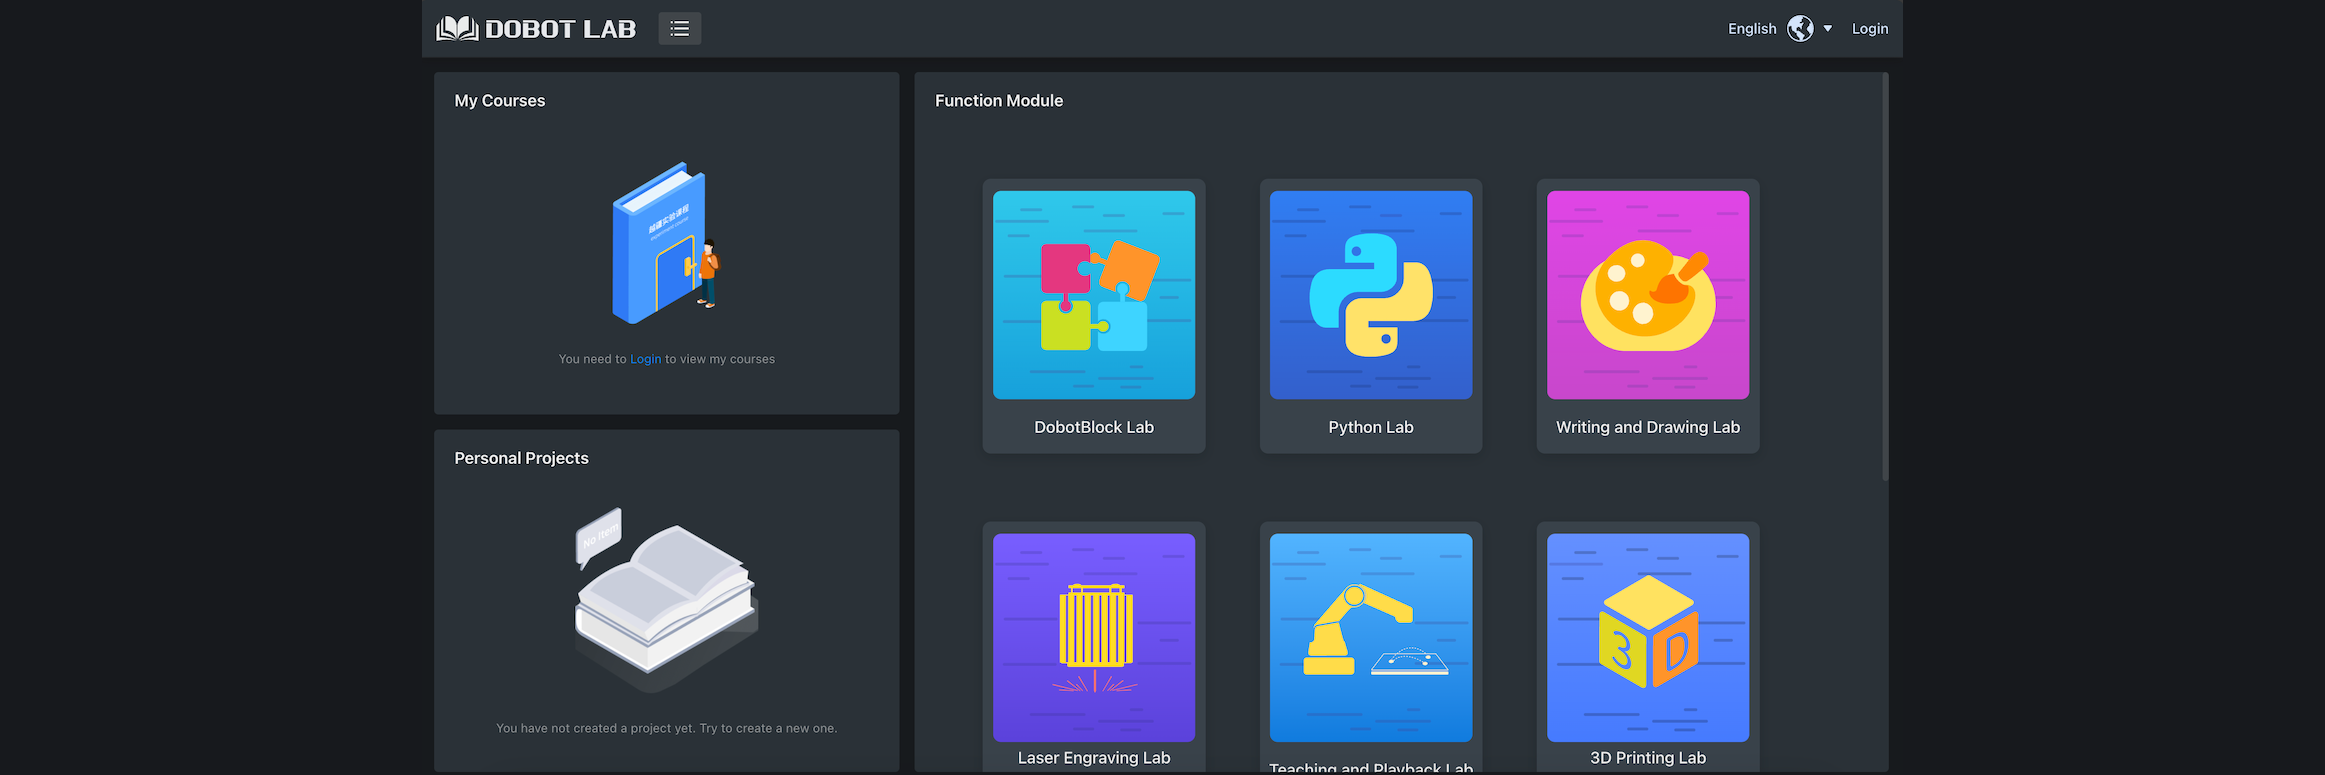This screenshot has width=2325, height=775.
Task: Click the Function Module scrollbar
Action: [x=1885, y=276]
